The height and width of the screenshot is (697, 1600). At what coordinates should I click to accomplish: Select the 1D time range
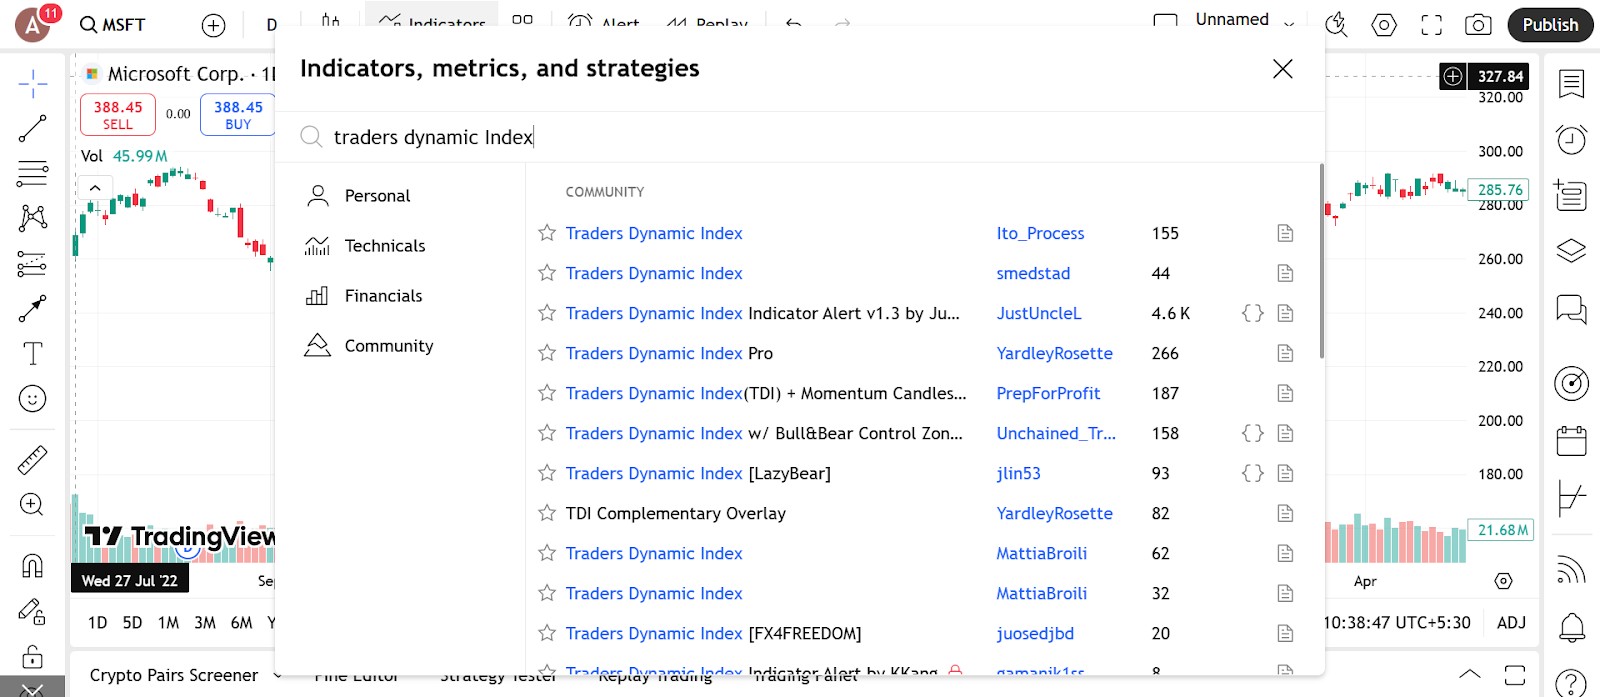click(x=97, y=622)
